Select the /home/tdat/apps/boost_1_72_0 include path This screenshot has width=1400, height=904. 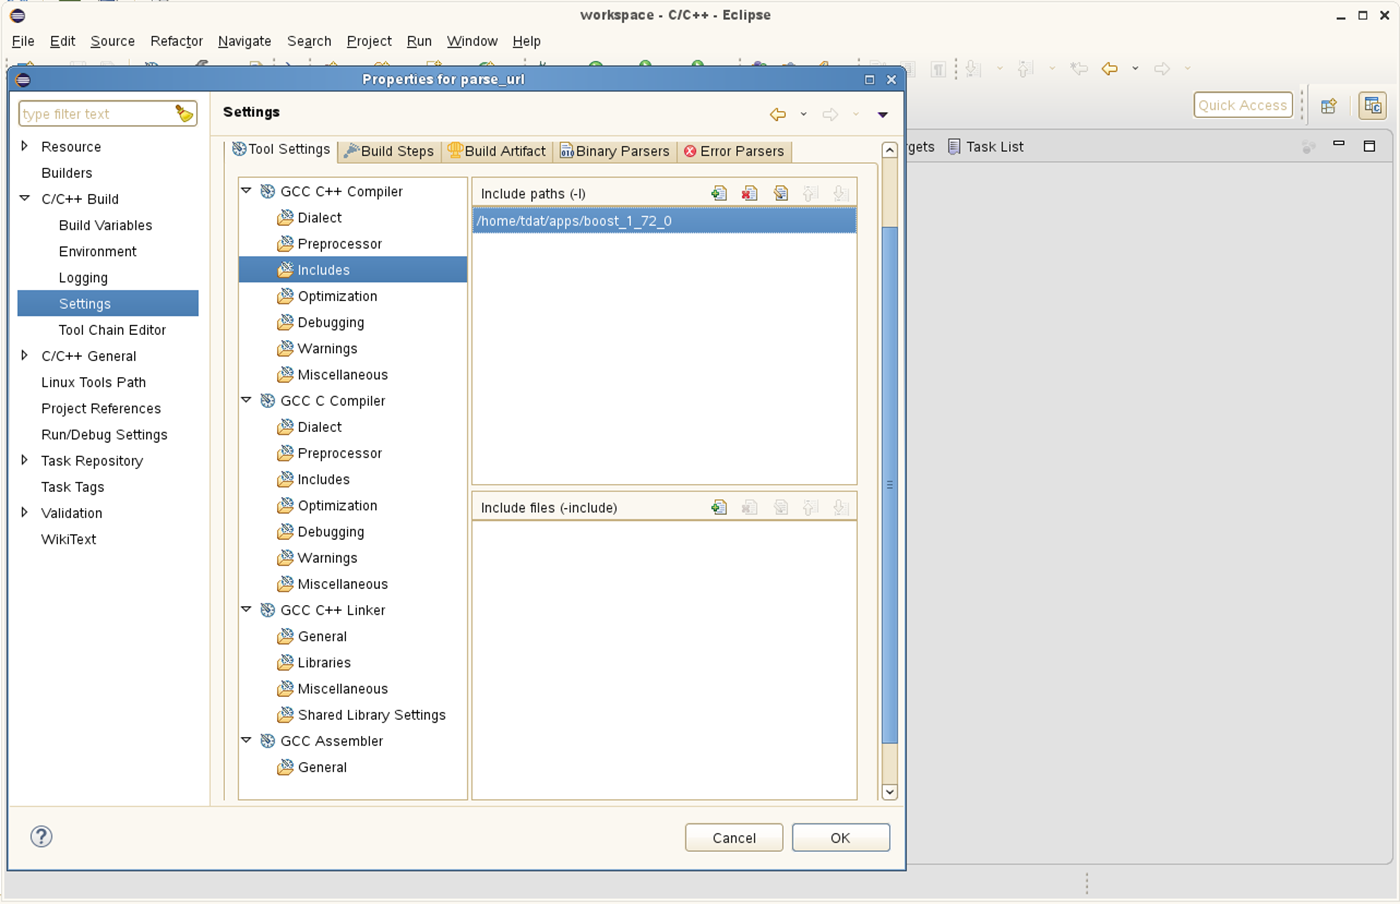pyautogui.click(x=664, y=221)
